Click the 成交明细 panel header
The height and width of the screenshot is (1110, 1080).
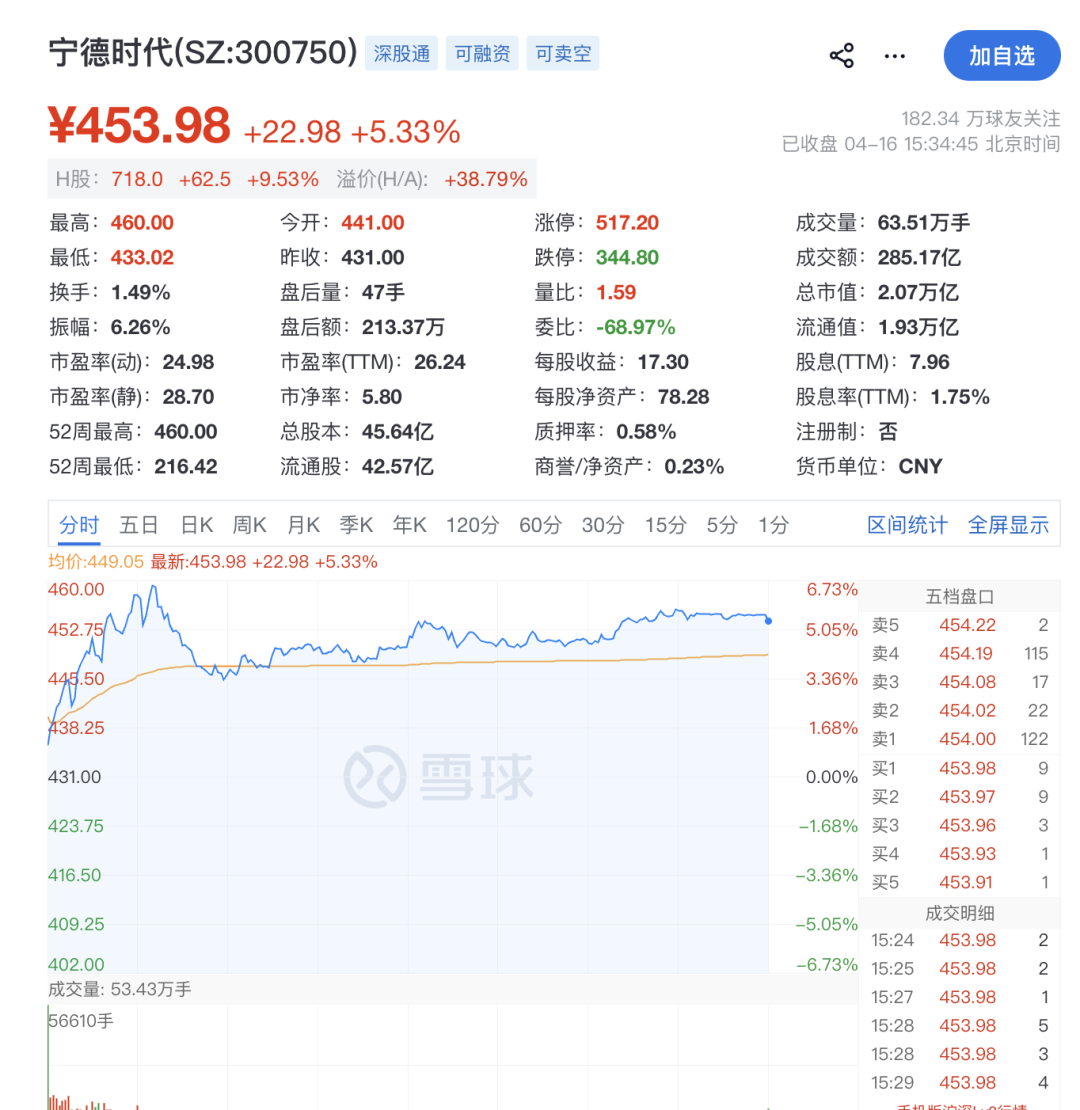(x=958, y=912)
